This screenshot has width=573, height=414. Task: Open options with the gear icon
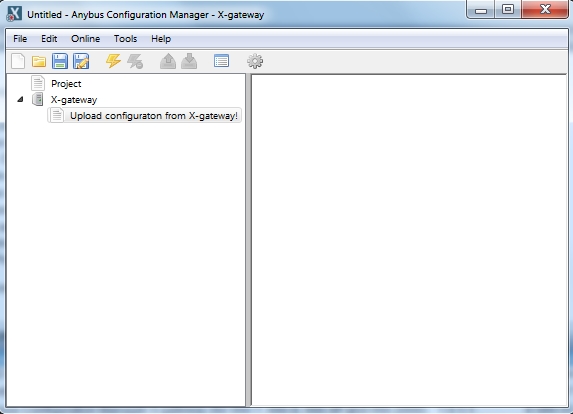[255, 61]
